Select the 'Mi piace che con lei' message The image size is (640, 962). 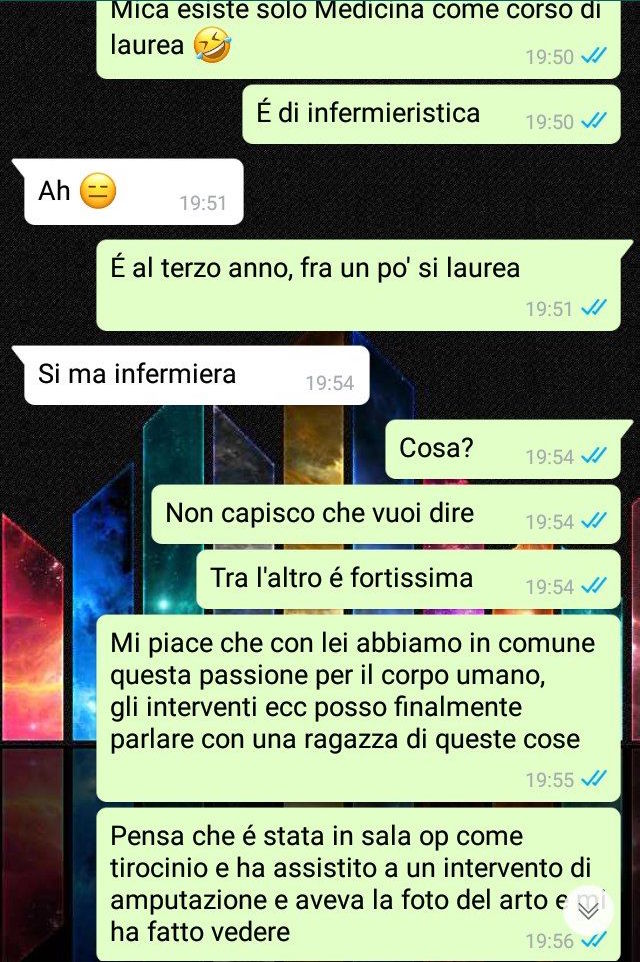click(x=359, y=709)
